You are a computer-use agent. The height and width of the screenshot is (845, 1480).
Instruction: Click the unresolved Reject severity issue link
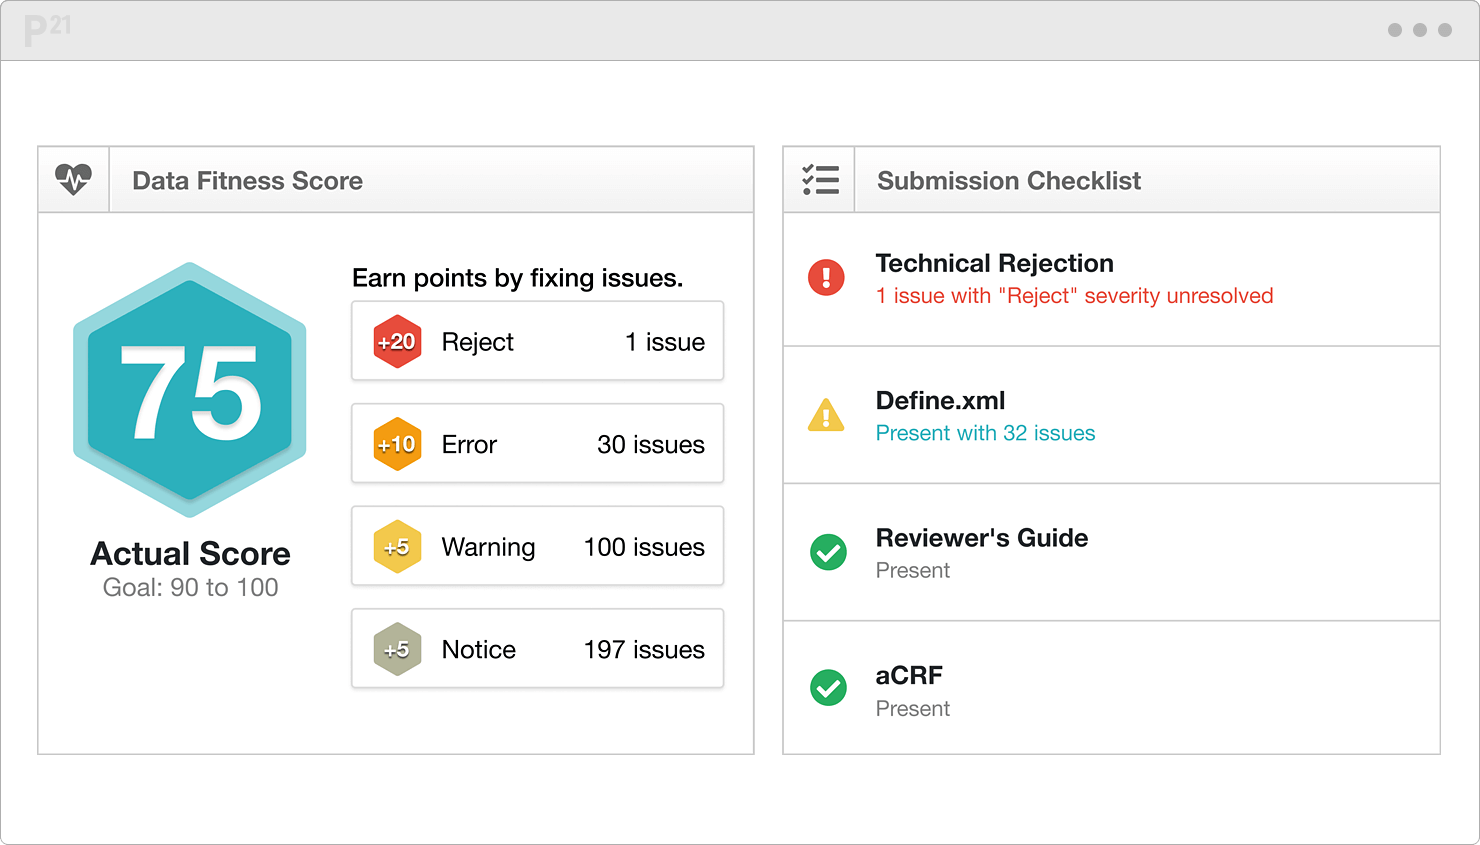(x=1074, y=295)
